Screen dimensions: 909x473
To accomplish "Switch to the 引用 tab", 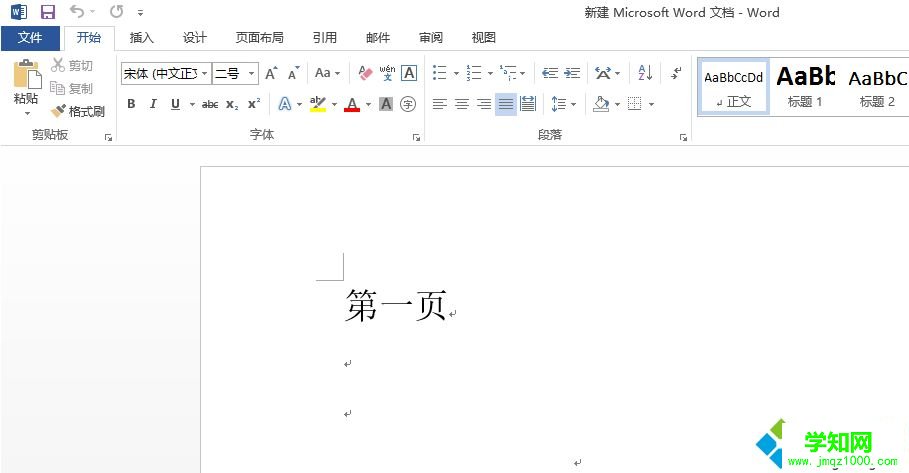I will pos(325,38).
